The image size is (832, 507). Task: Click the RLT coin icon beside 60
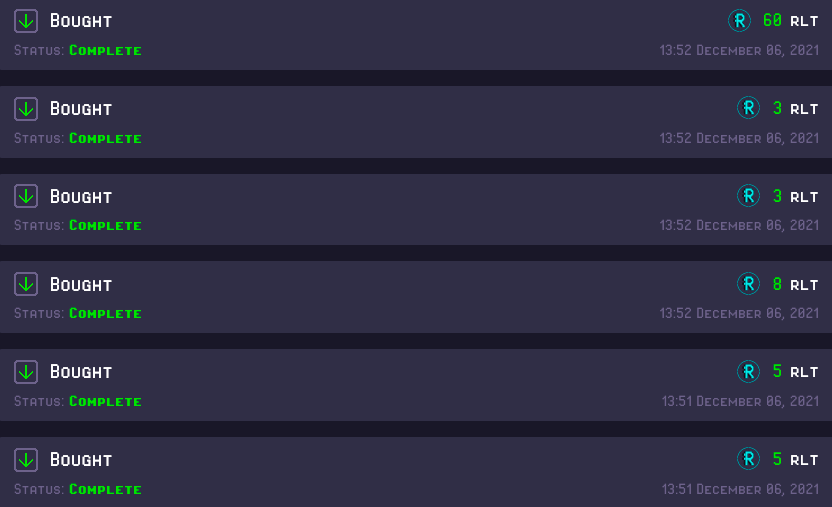tap(739, 21)
